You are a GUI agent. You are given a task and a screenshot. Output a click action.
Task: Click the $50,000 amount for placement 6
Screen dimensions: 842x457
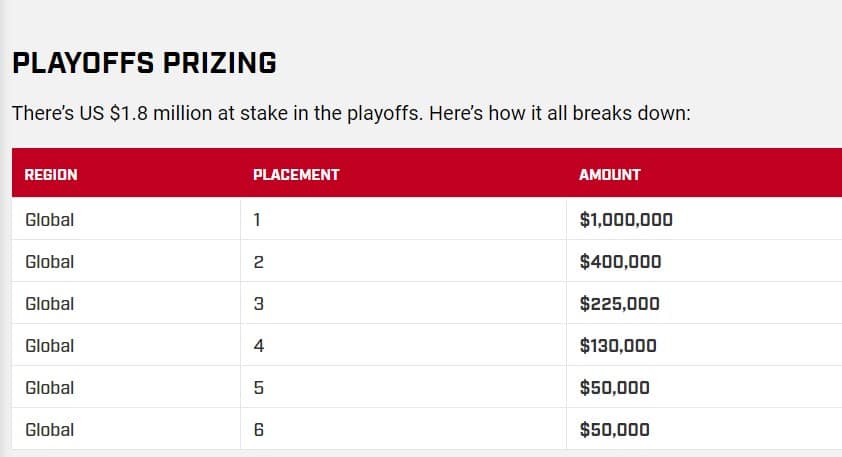click(614, 430)
